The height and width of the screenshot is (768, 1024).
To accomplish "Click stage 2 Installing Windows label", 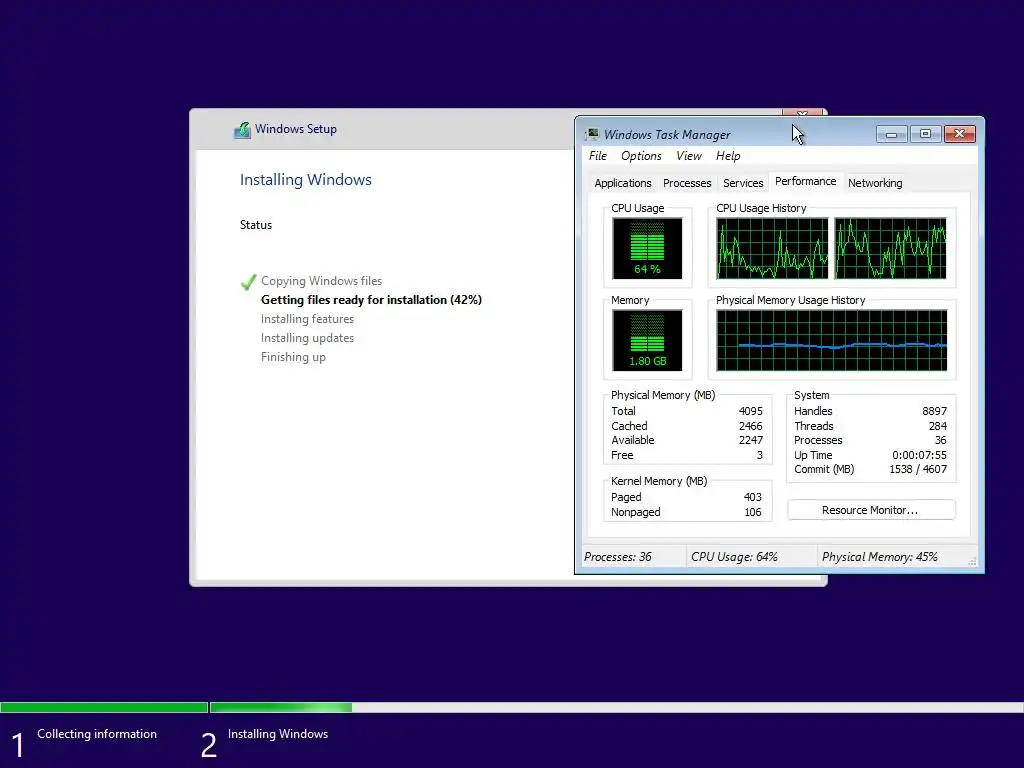I will tap(278, 734).
